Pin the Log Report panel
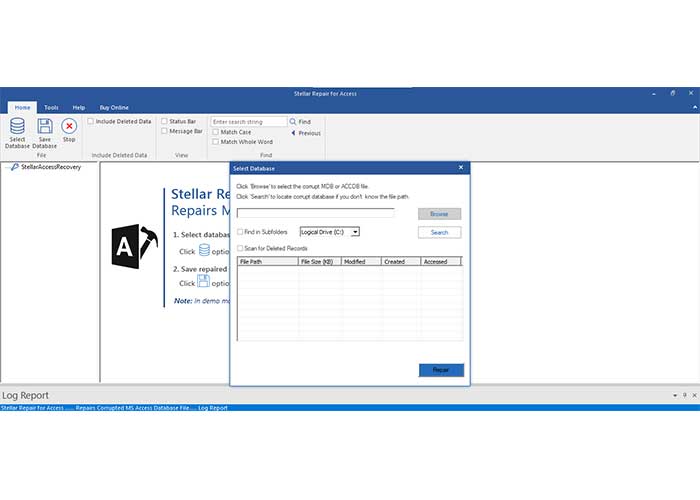The height and width of the screenshot is (500, 700). tap(685, 395)
